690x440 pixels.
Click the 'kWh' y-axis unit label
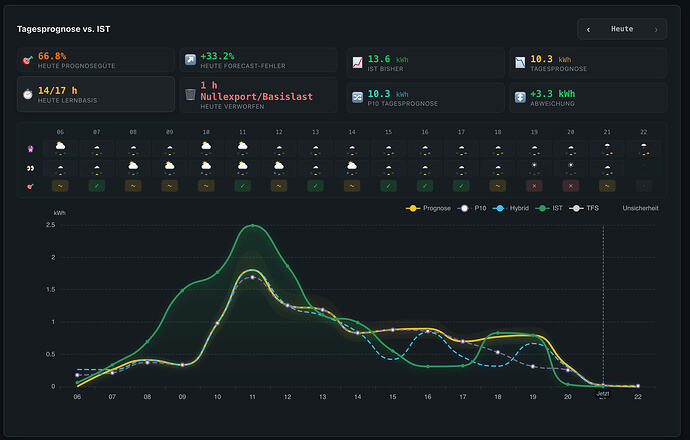tap(59, 213)
